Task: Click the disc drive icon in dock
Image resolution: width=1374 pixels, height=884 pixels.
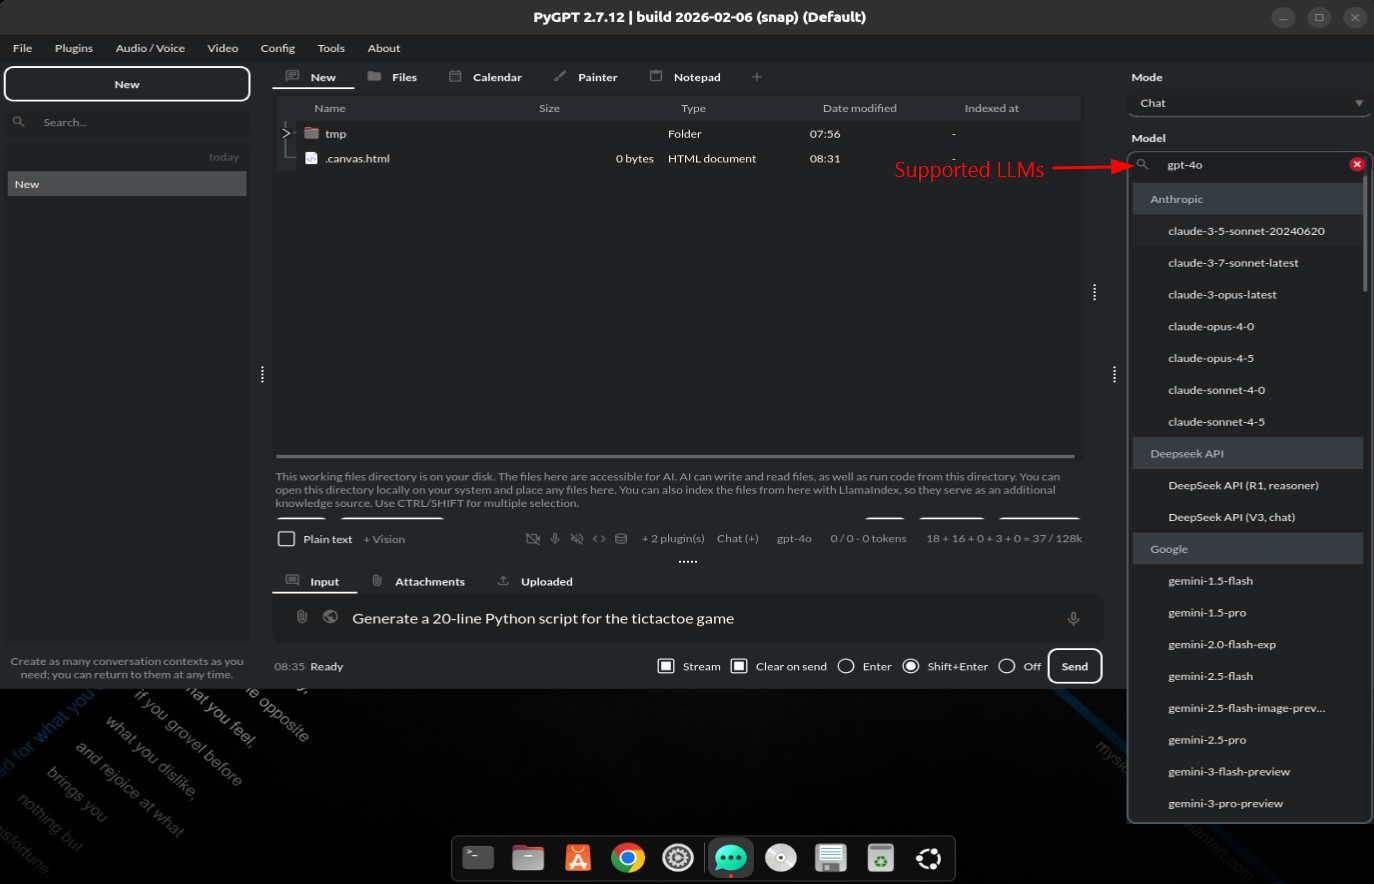Action: tap(781, 857)
